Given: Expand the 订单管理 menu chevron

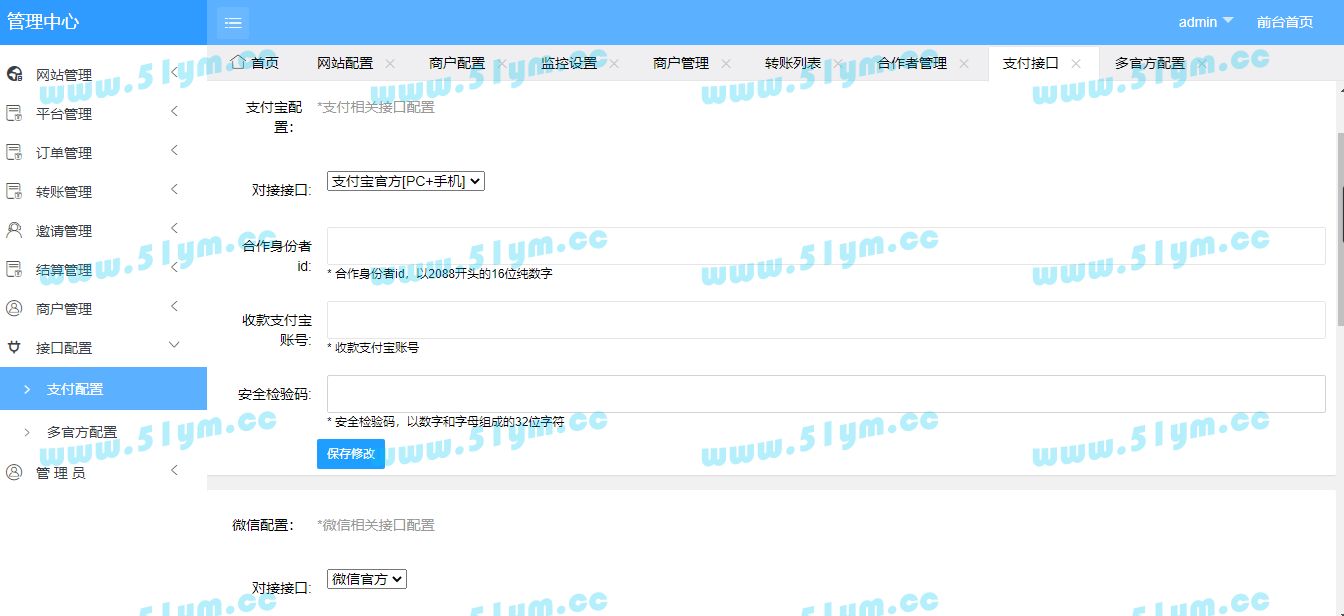Looking at the screenshot, I should click(174, 150).
